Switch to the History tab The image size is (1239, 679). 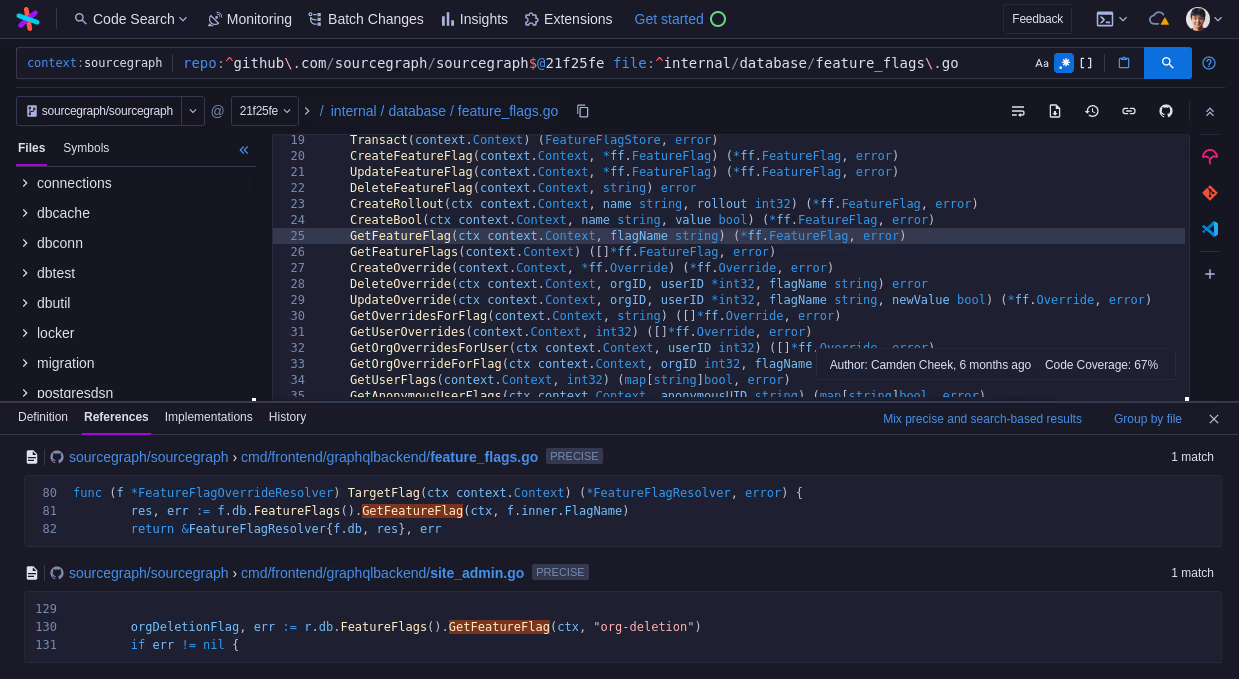click(x=287, y=417)
